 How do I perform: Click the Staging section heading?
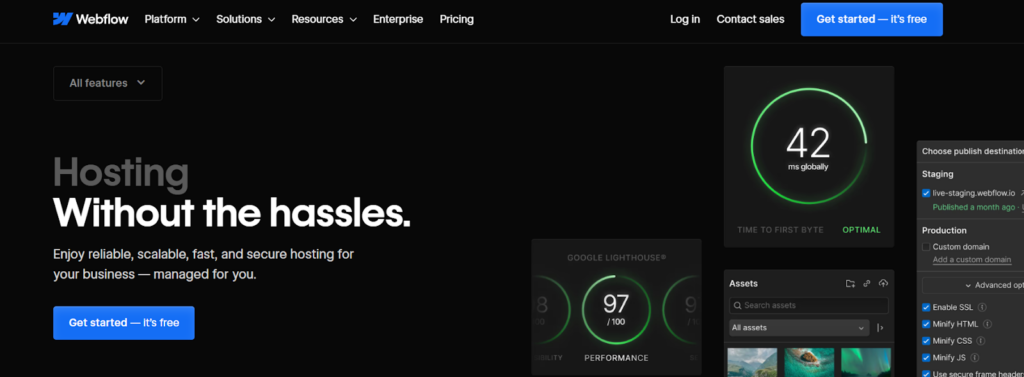[938, 174]
